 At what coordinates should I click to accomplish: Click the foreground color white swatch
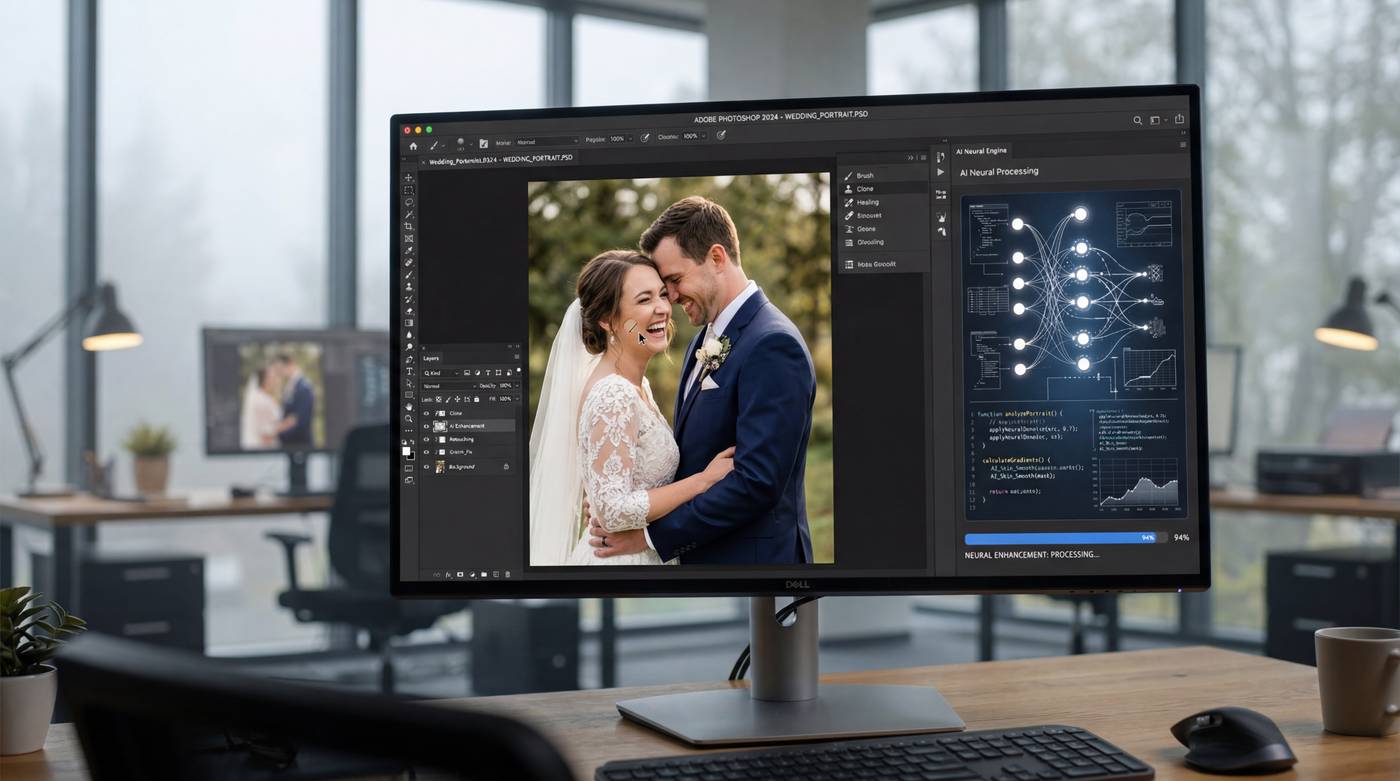click(406, 451)
